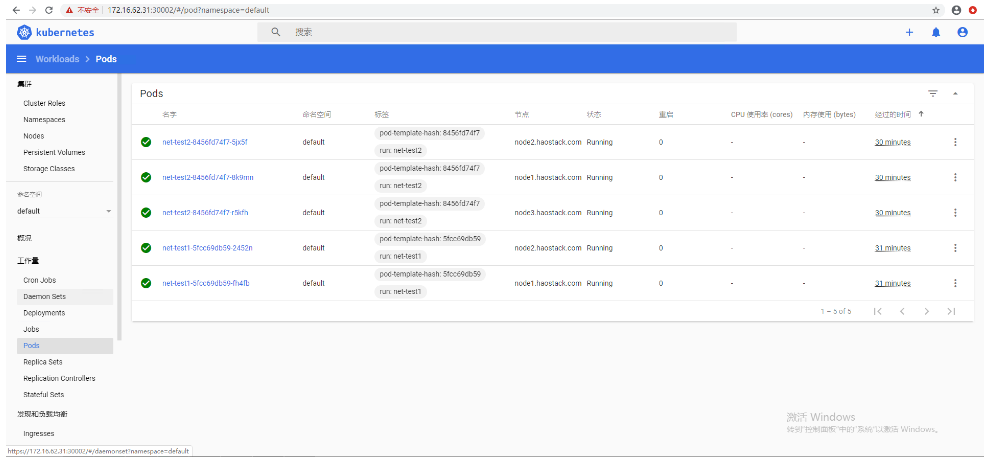Open the Pods table filter icon

933,94
